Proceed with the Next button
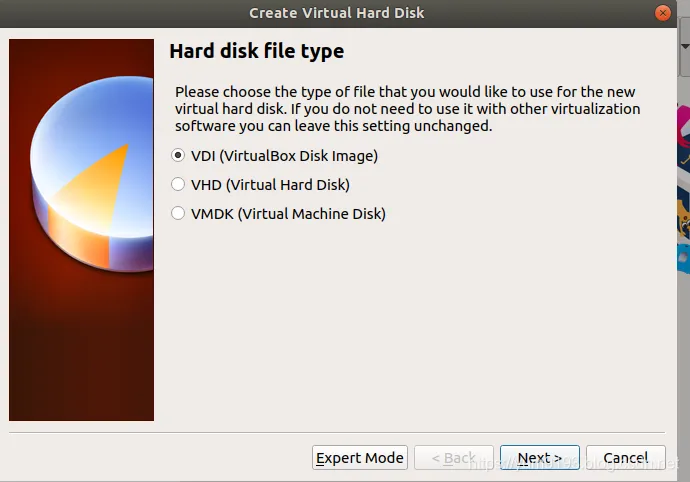690x482 pixels. click(x=539, y=458)
